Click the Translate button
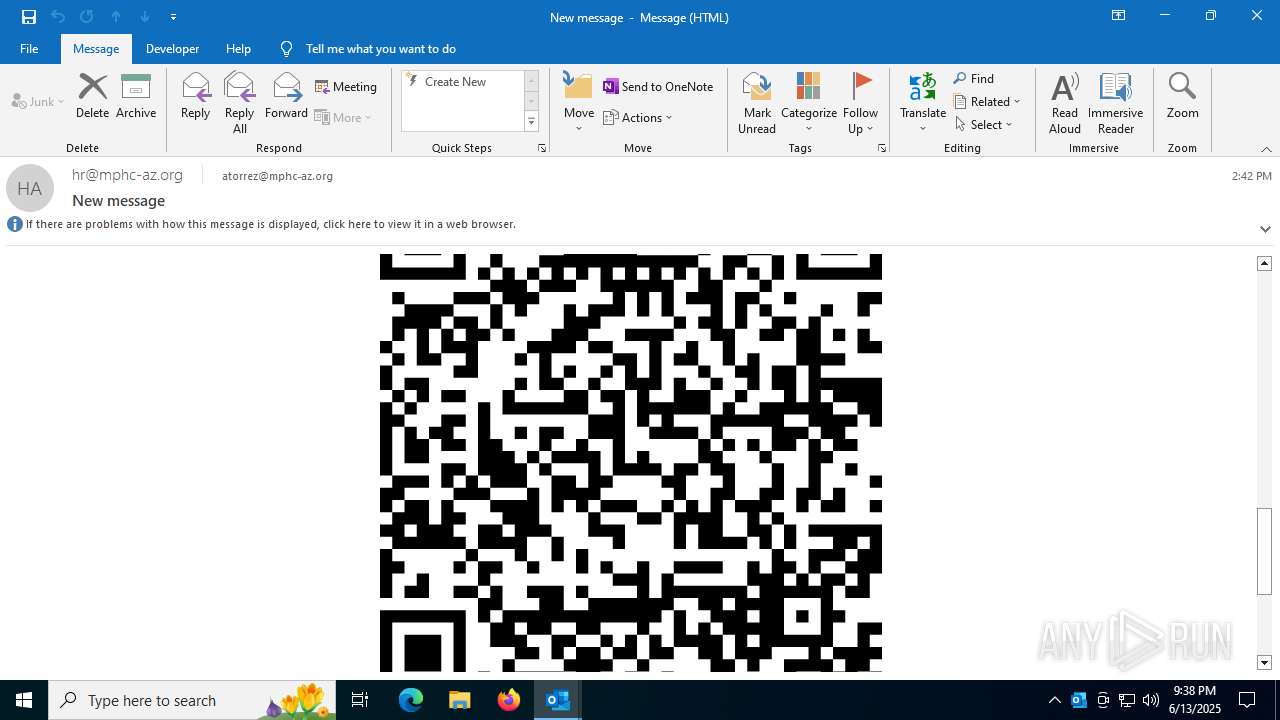 pyautogui.click(x=923, y=103)
